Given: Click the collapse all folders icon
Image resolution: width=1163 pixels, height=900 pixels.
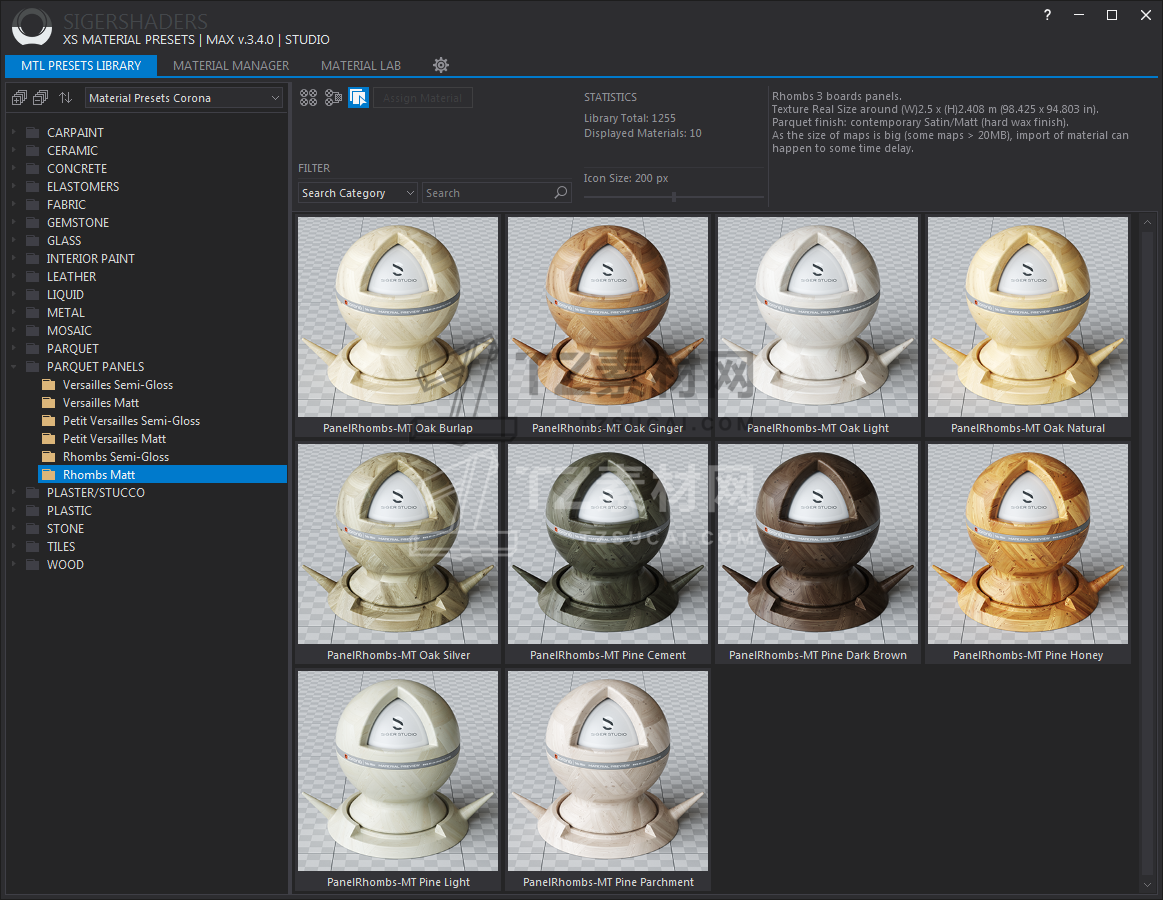Looking at the screenshot, I should pyautogui.click(x=41, y=97).
